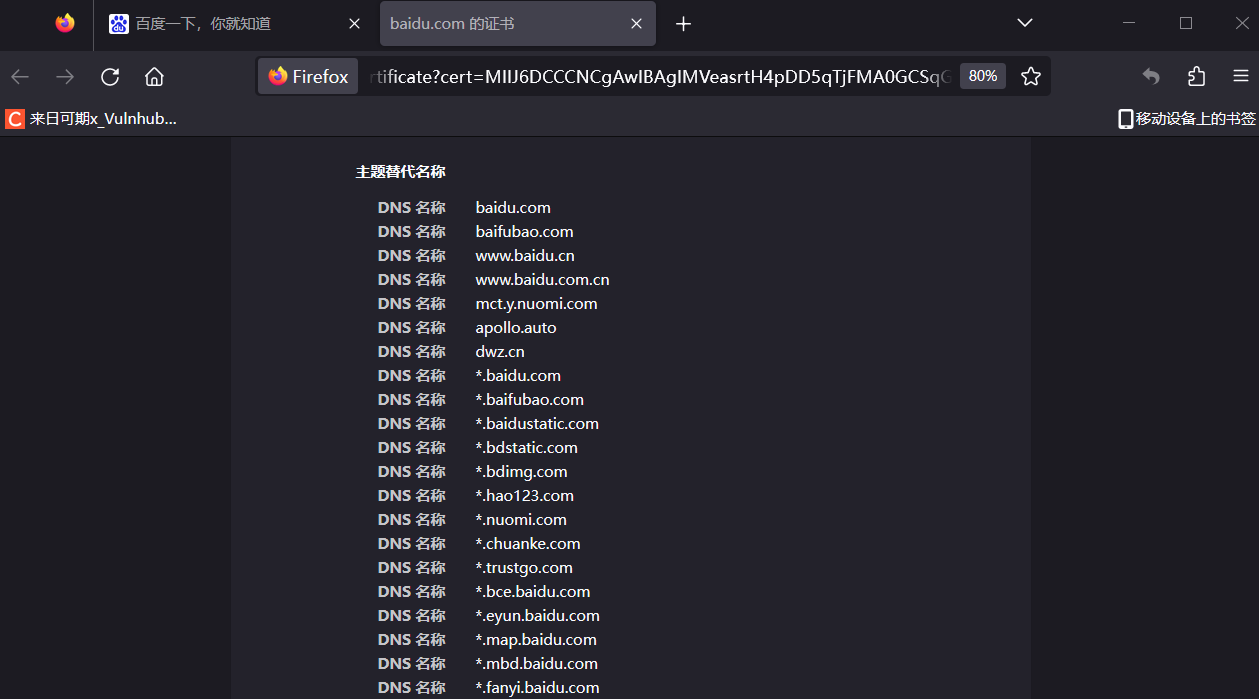Select the DNS name *.bce.baidu.com
Image resolution: width=1259 pixels, height=699 pixels.
533,592
